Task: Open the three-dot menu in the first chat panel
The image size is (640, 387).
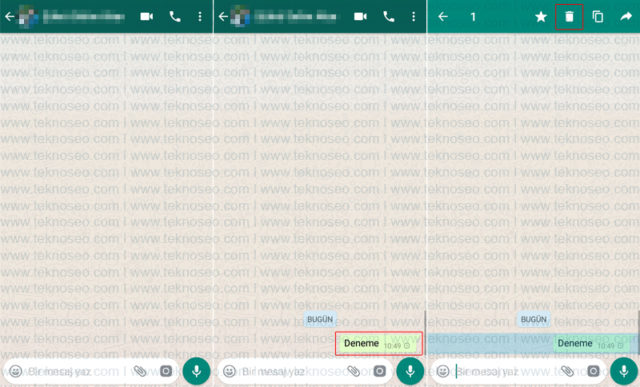Action: point(200,16)
